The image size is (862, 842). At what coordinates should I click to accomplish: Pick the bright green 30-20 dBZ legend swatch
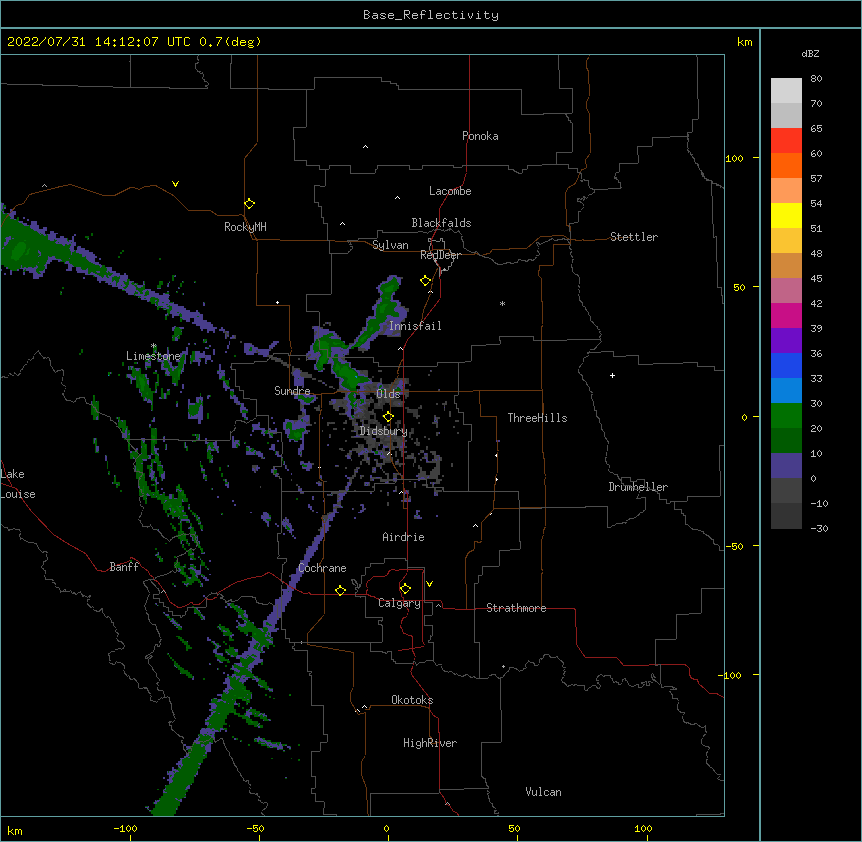coord(786,416)
